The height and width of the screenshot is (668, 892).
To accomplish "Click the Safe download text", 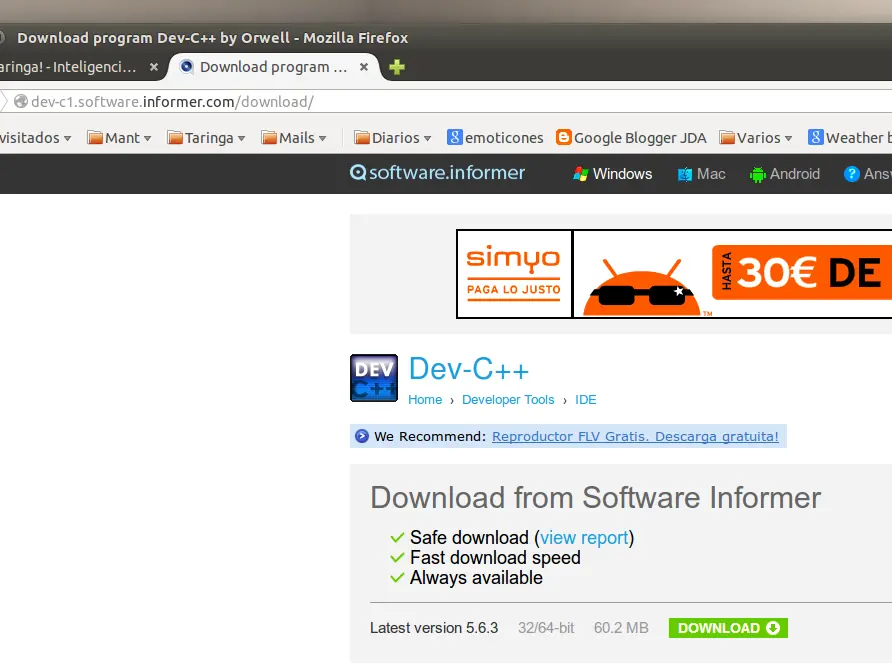I will [x=469, y=537].
